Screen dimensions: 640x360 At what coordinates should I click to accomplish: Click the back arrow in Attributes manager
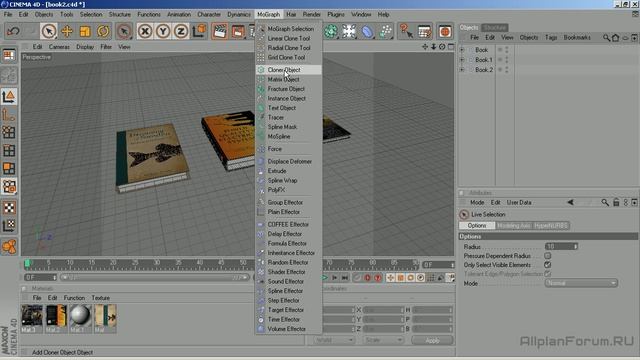(570, 202)
